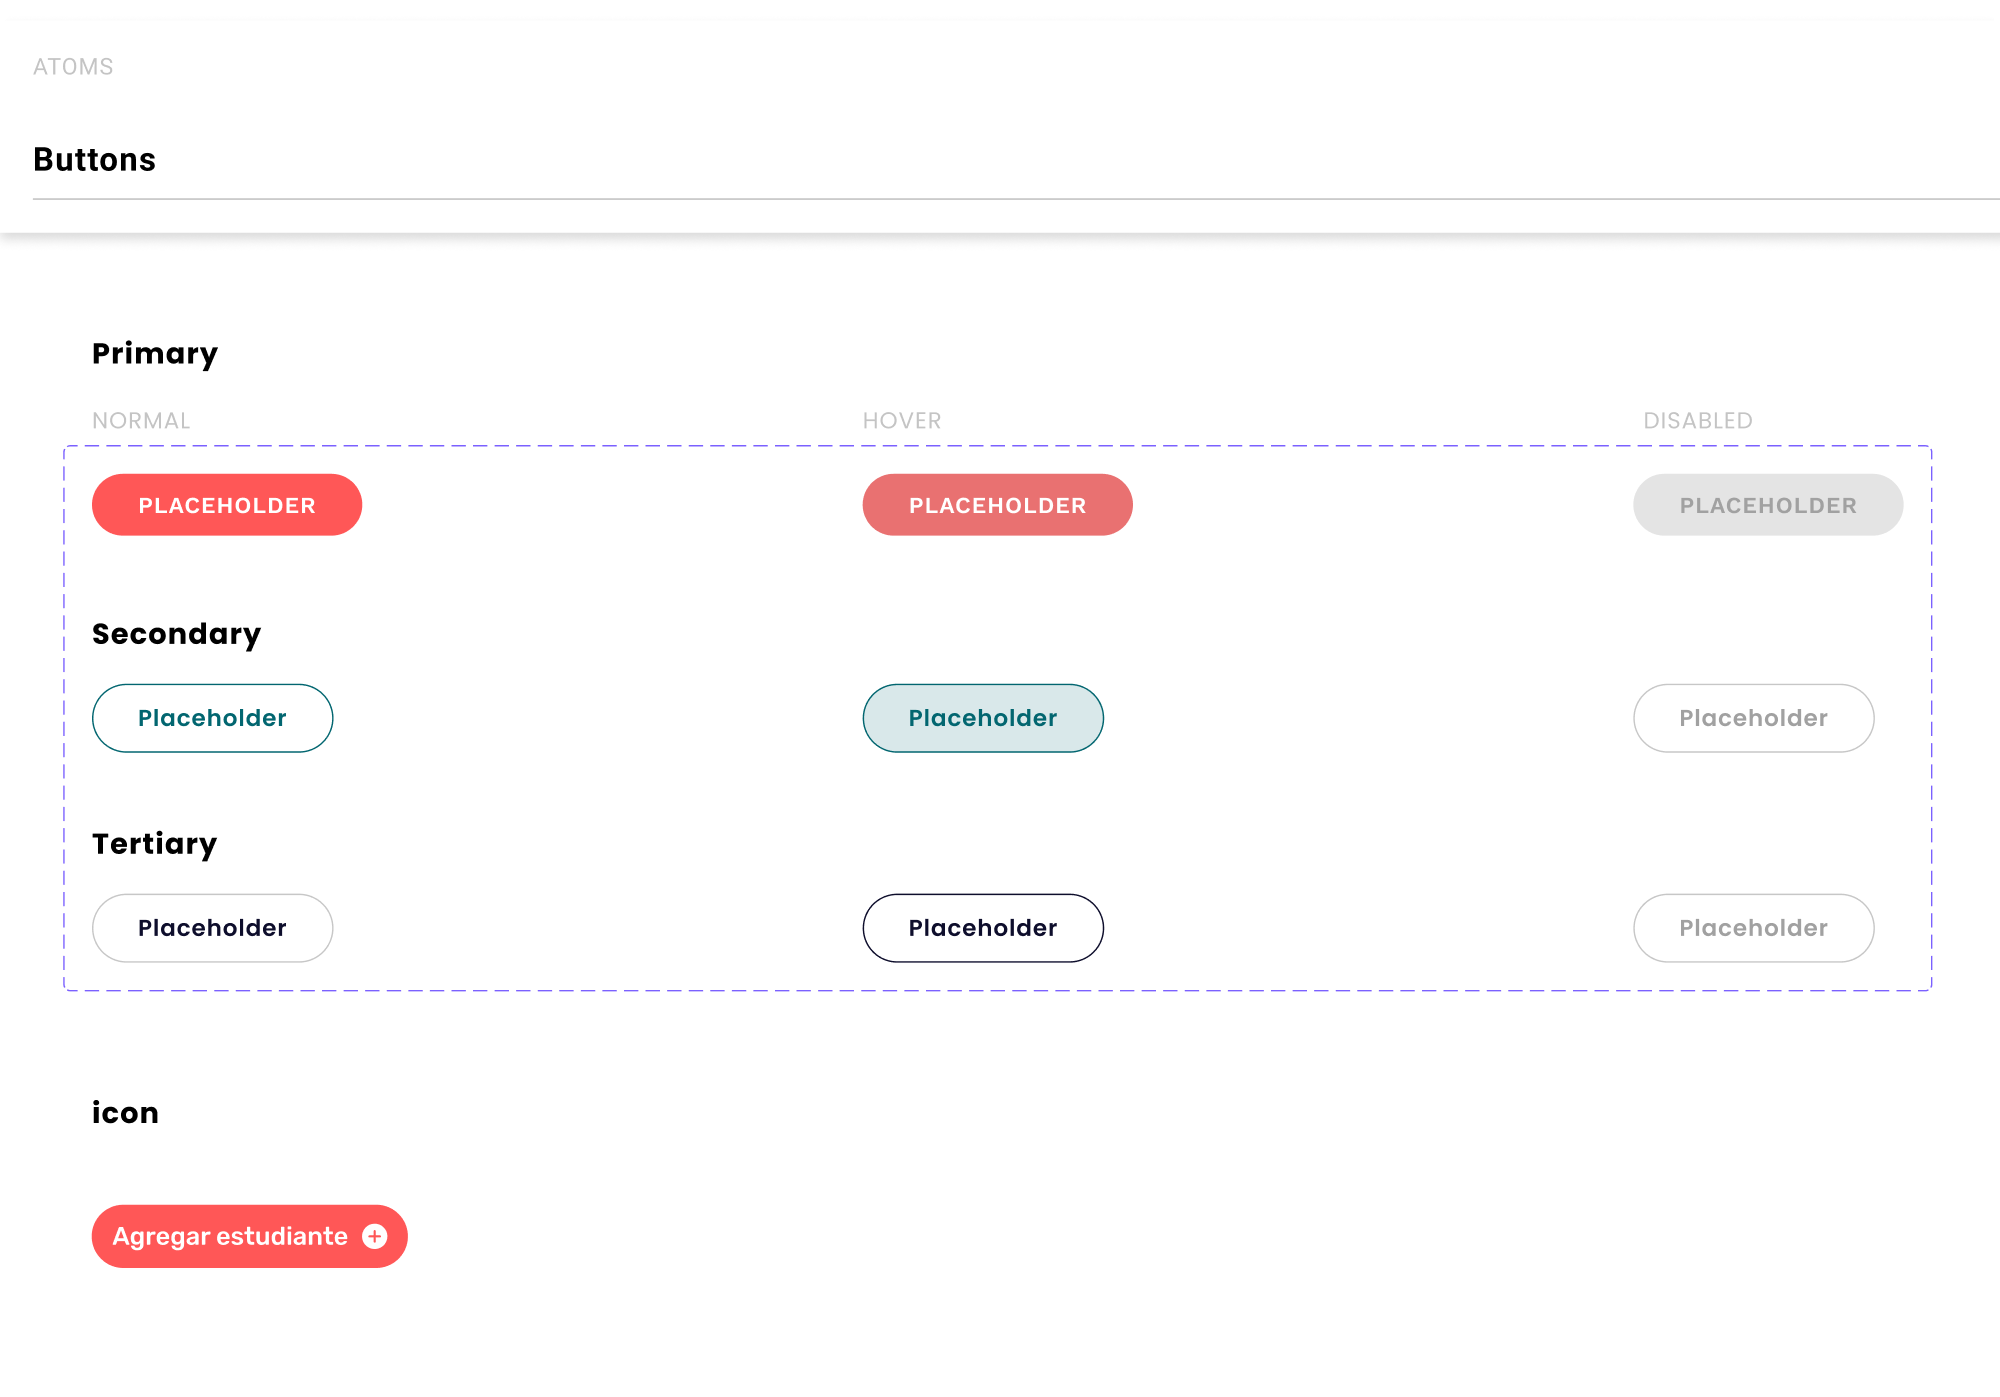Click the NORMAL column label
The image size is (2000, 1397).
(x=141, y=421)
